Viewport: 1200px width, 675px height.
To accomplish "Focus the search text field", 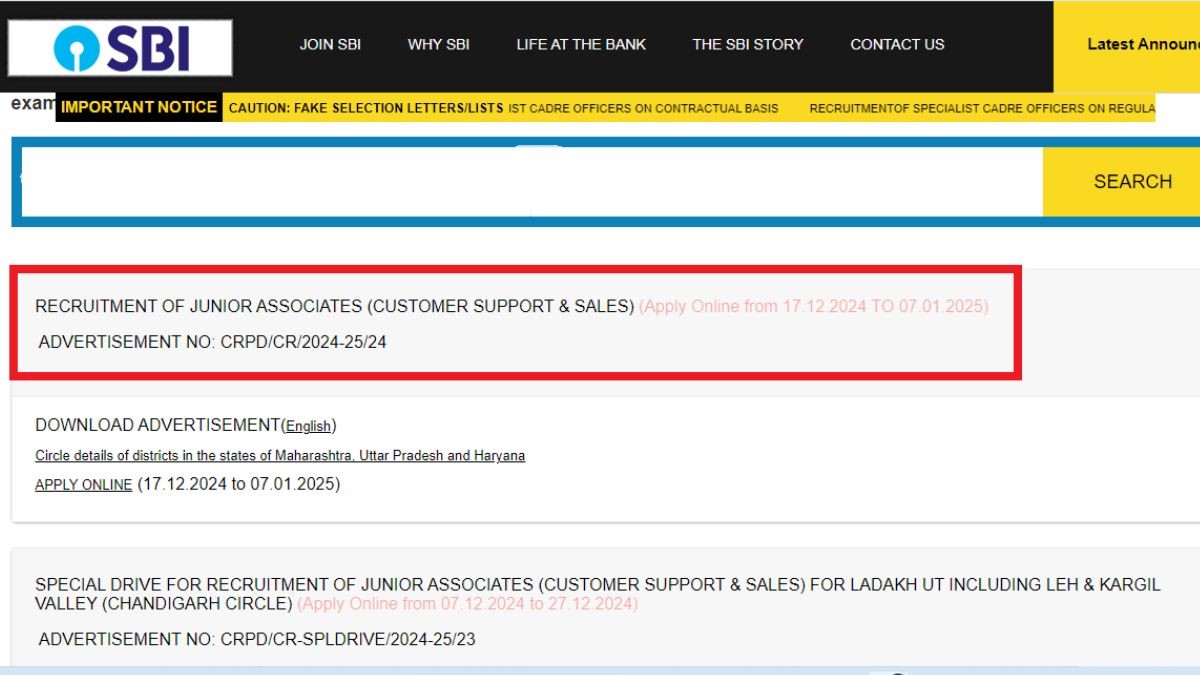I will pyautogui.click(x=530, y=182).
